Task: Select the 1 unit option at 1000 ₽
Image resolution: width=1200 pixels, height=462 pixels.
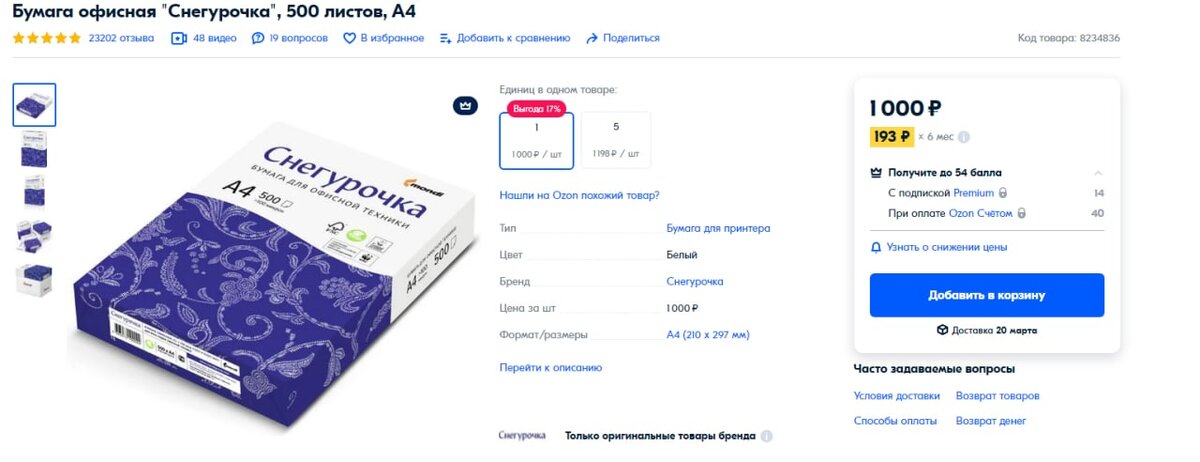Action: tap(537, 140)
